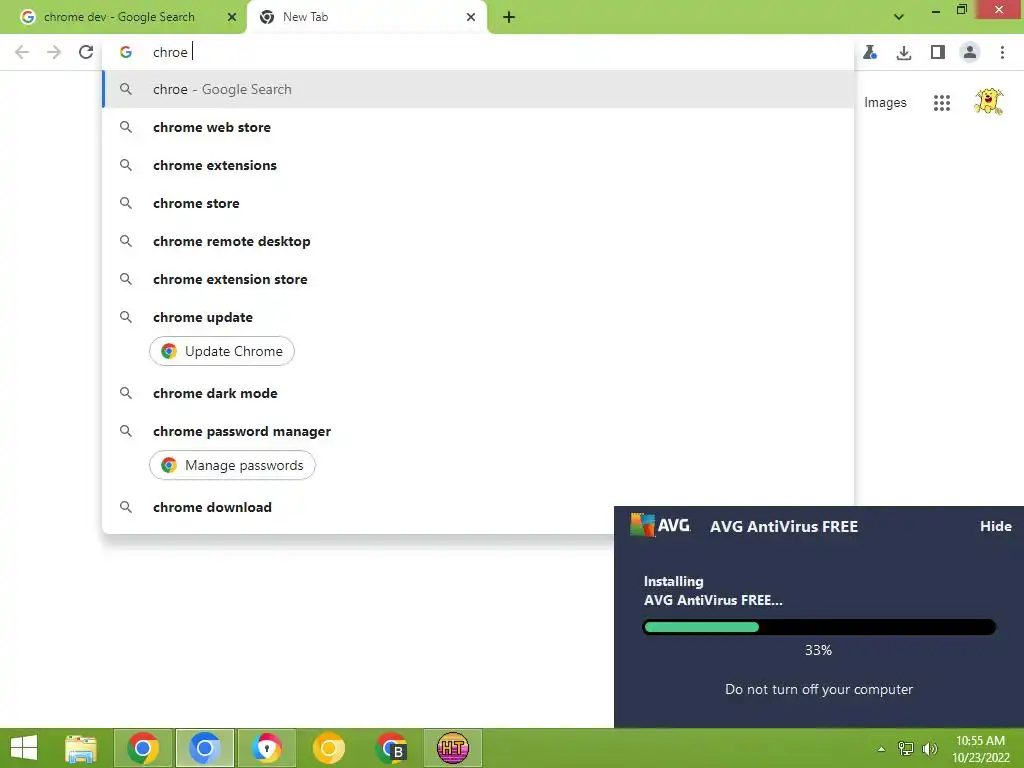Open the HT app on taskbar
This screenshot has height=768, width=1024.
point(453,748)
